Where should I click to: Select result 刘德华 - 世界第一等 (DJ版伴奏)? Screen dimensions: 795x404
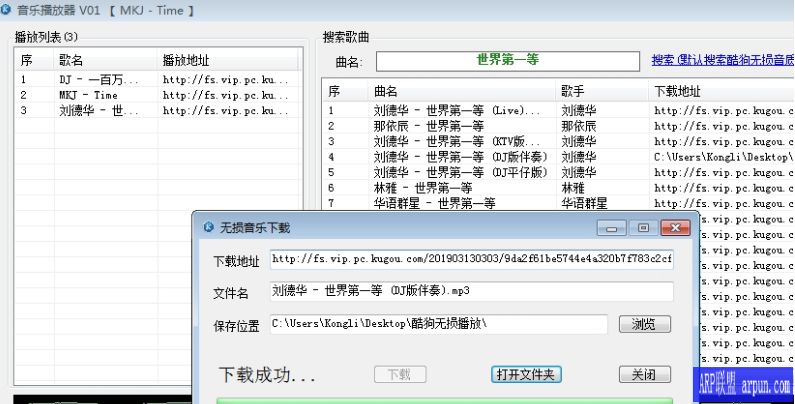[559, 157]
